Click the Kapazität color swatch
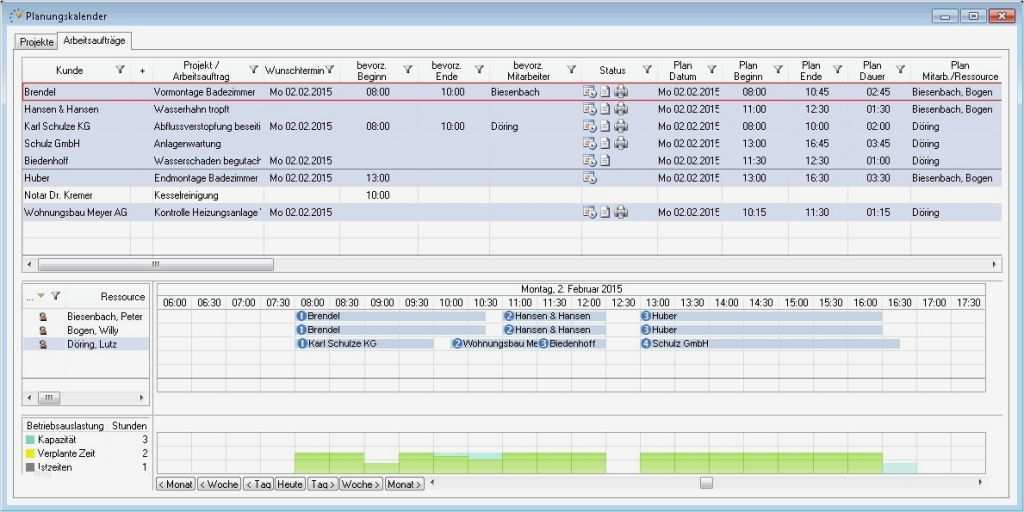 point(31,440)
